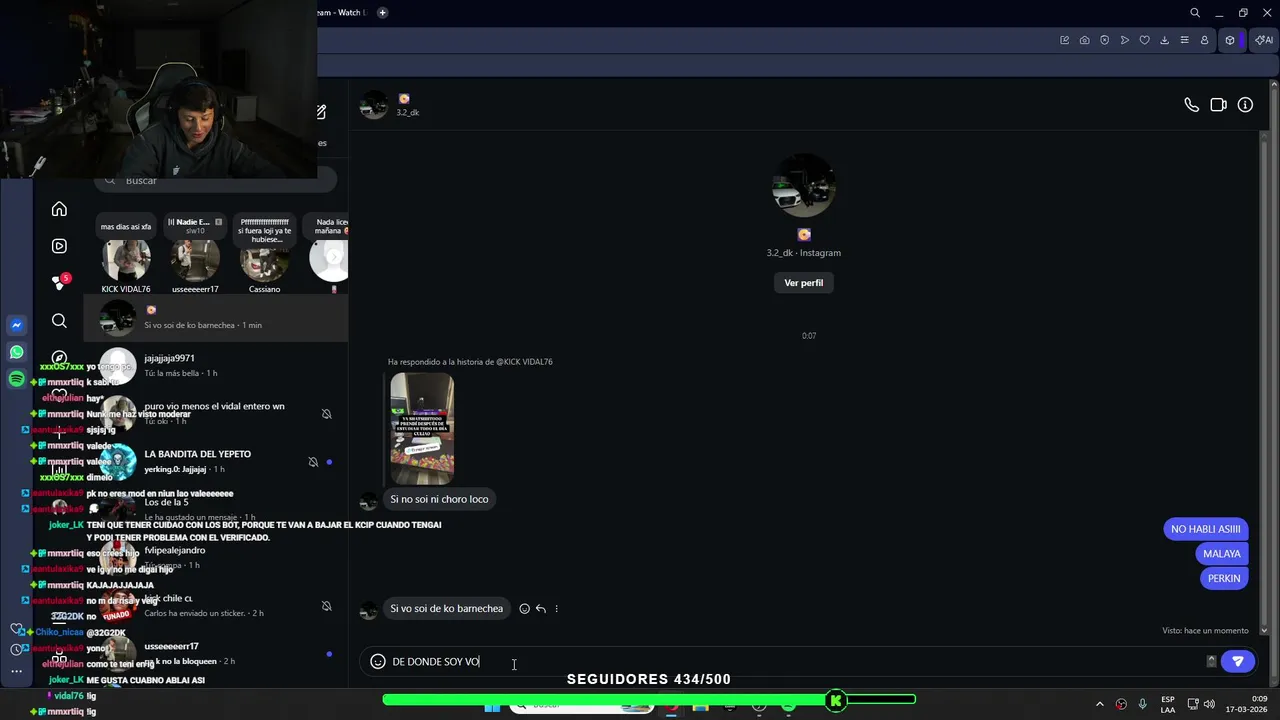Open WhatsApp in the browser sidebar
This screenshot has width=1280, height=720.
(x=16, y=352)
